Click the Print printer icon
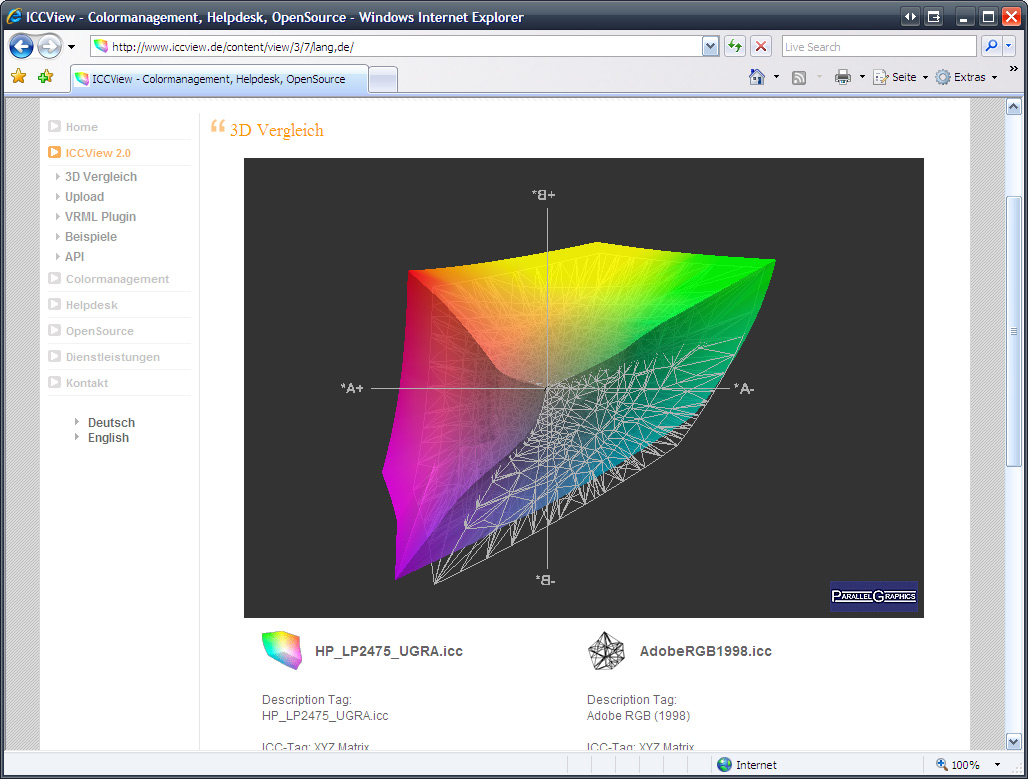 (842, 77)
